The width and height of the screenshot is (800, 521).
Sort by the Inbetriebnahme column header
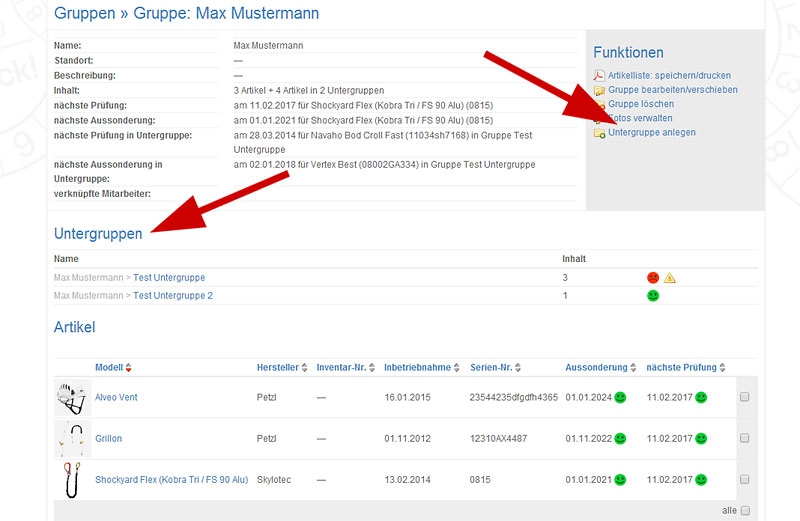[x=417, y=368]
